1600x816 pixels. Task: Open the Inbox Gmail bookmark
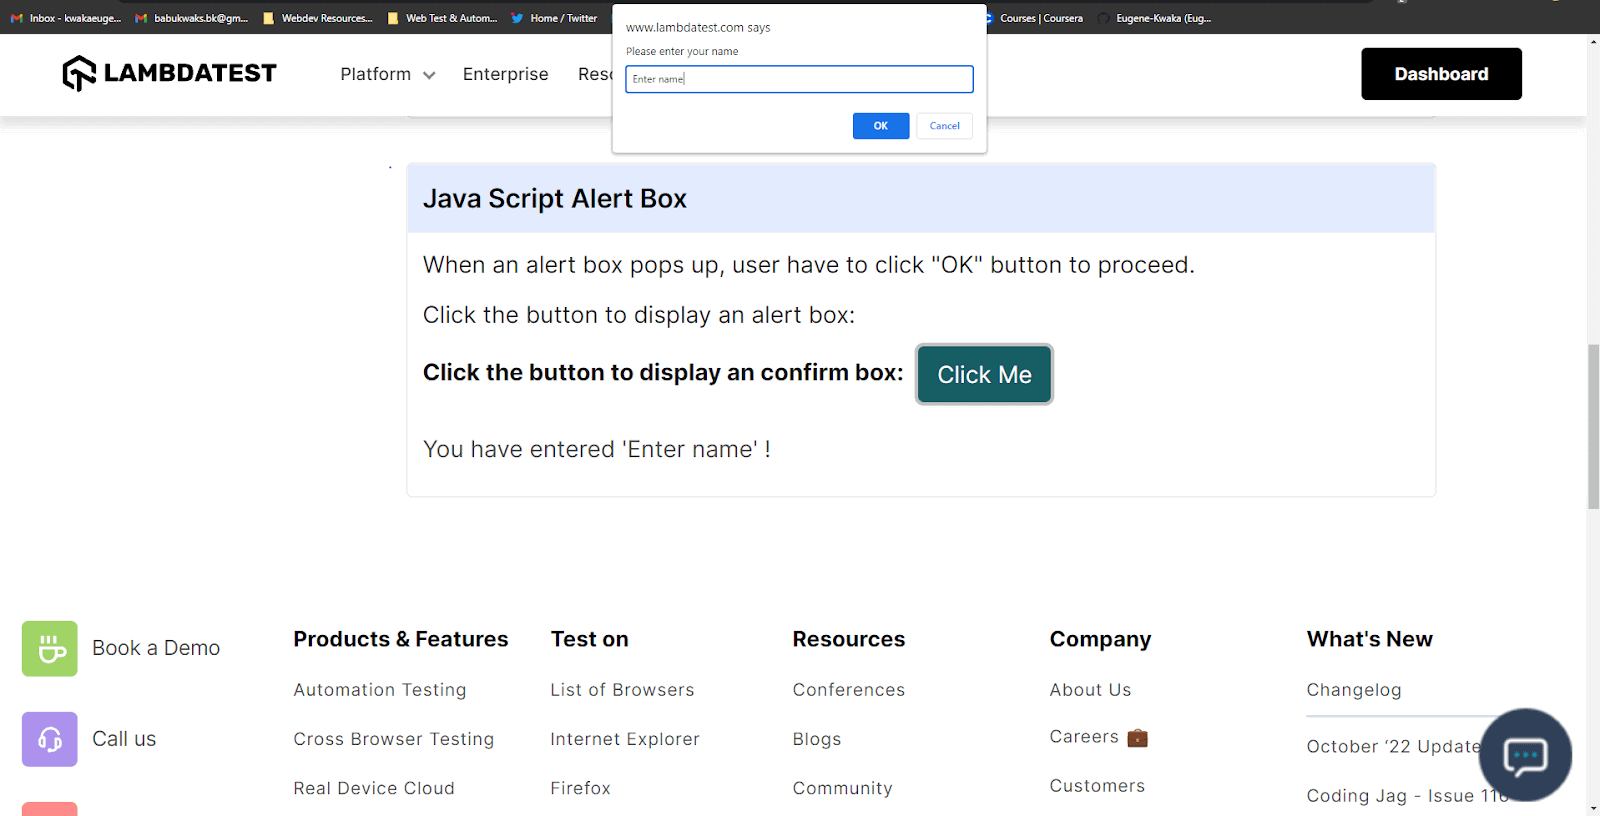pos(66,18)
